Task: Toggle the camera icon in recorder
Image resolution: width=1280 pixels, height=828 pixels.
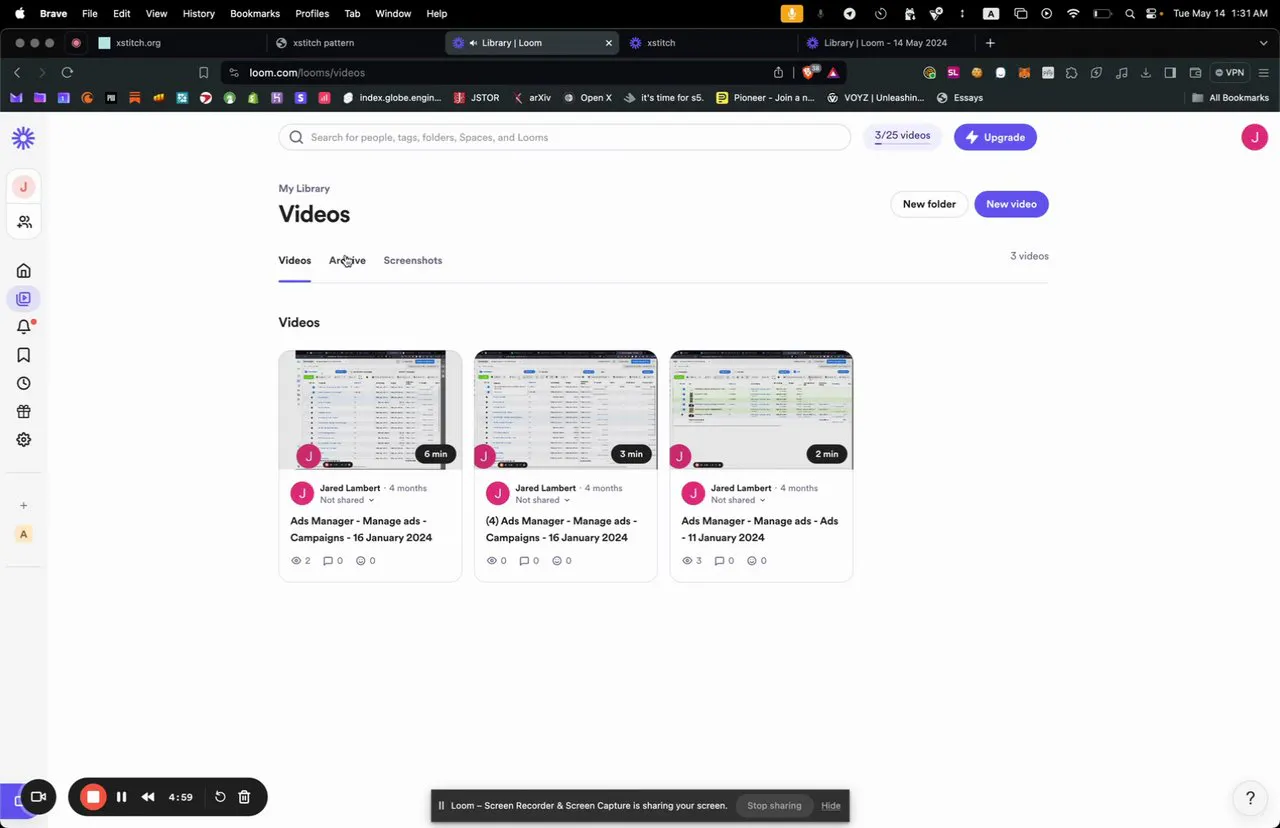Action: point(38,797)
